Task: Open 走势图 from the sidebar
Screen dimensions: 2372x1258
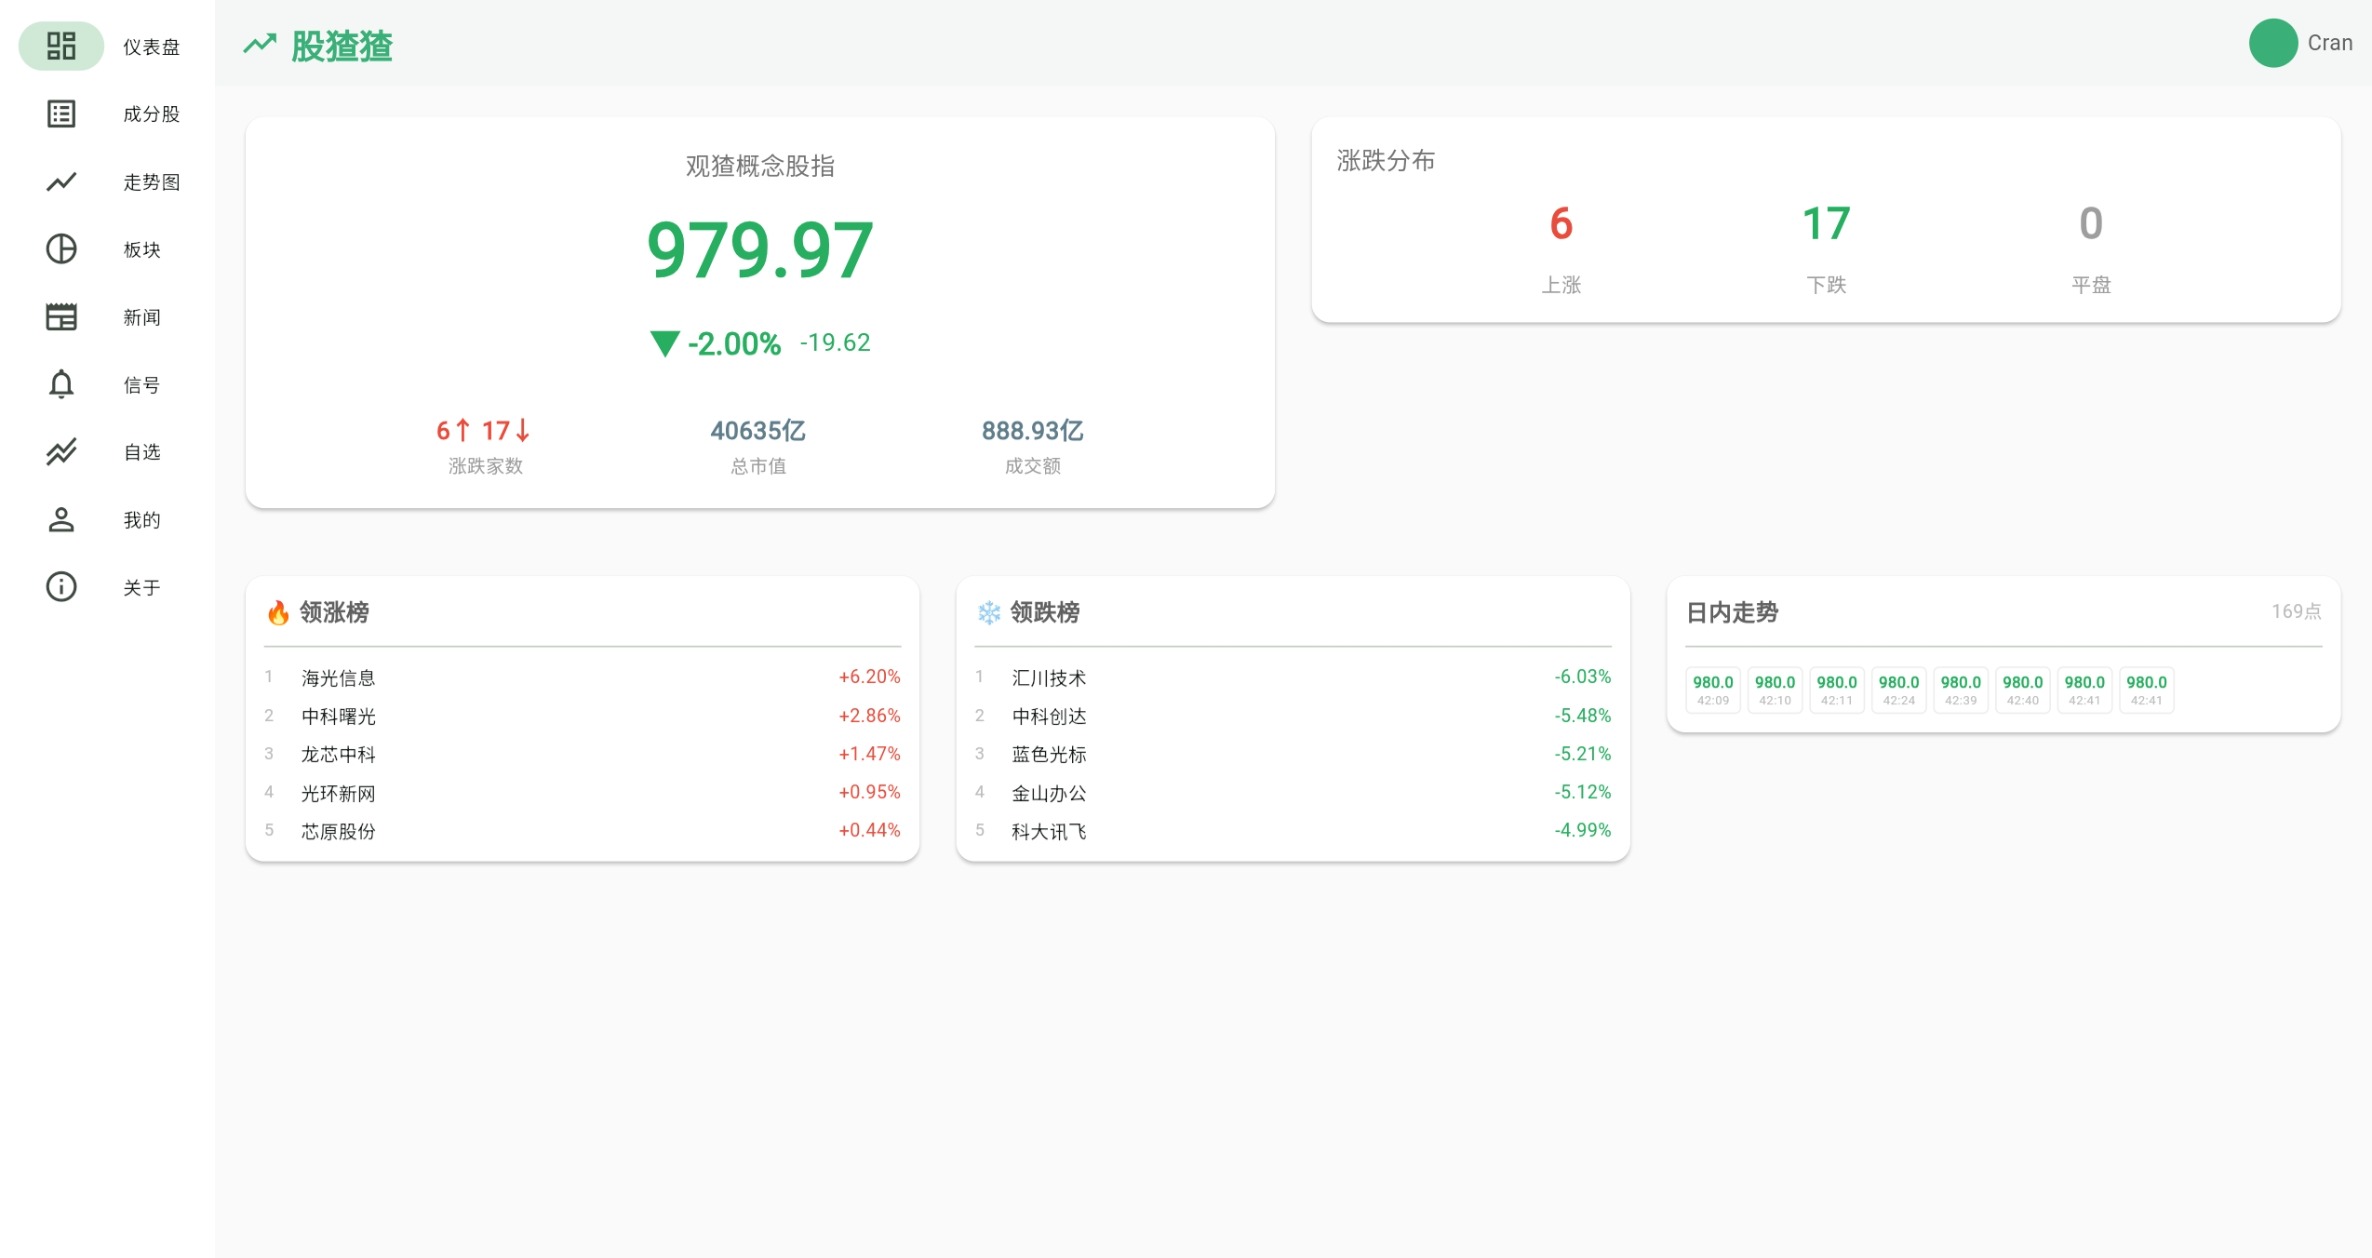Action: click(151, 182)
